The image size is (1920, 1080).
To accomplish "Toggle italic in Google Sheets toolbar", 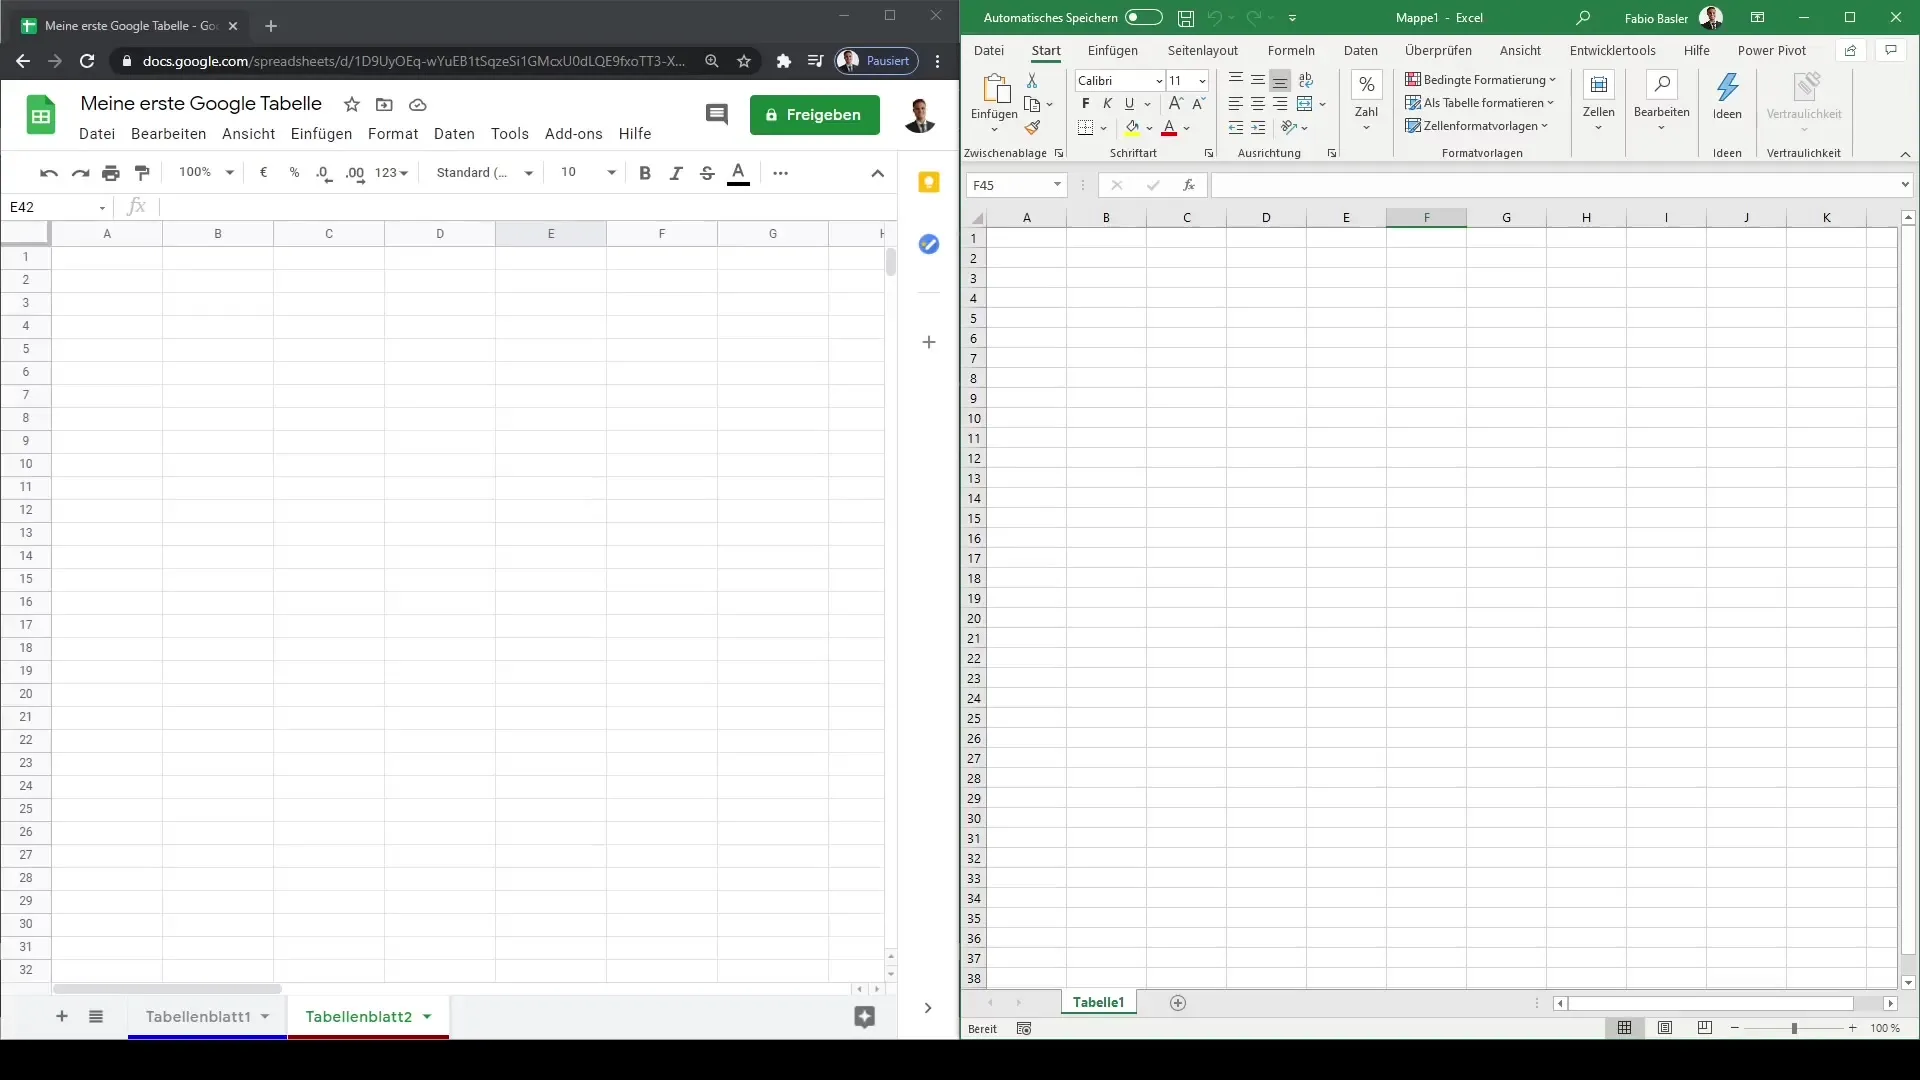I will click(x=676, y=173).
